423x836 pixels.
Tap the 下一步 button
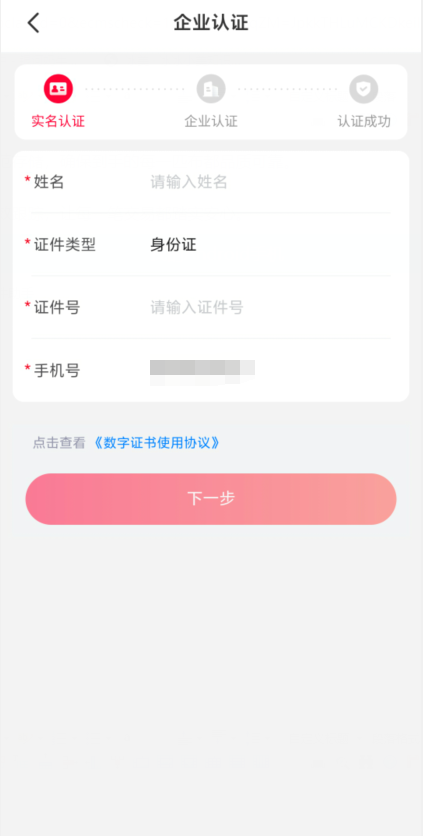[x=211, y=499]
